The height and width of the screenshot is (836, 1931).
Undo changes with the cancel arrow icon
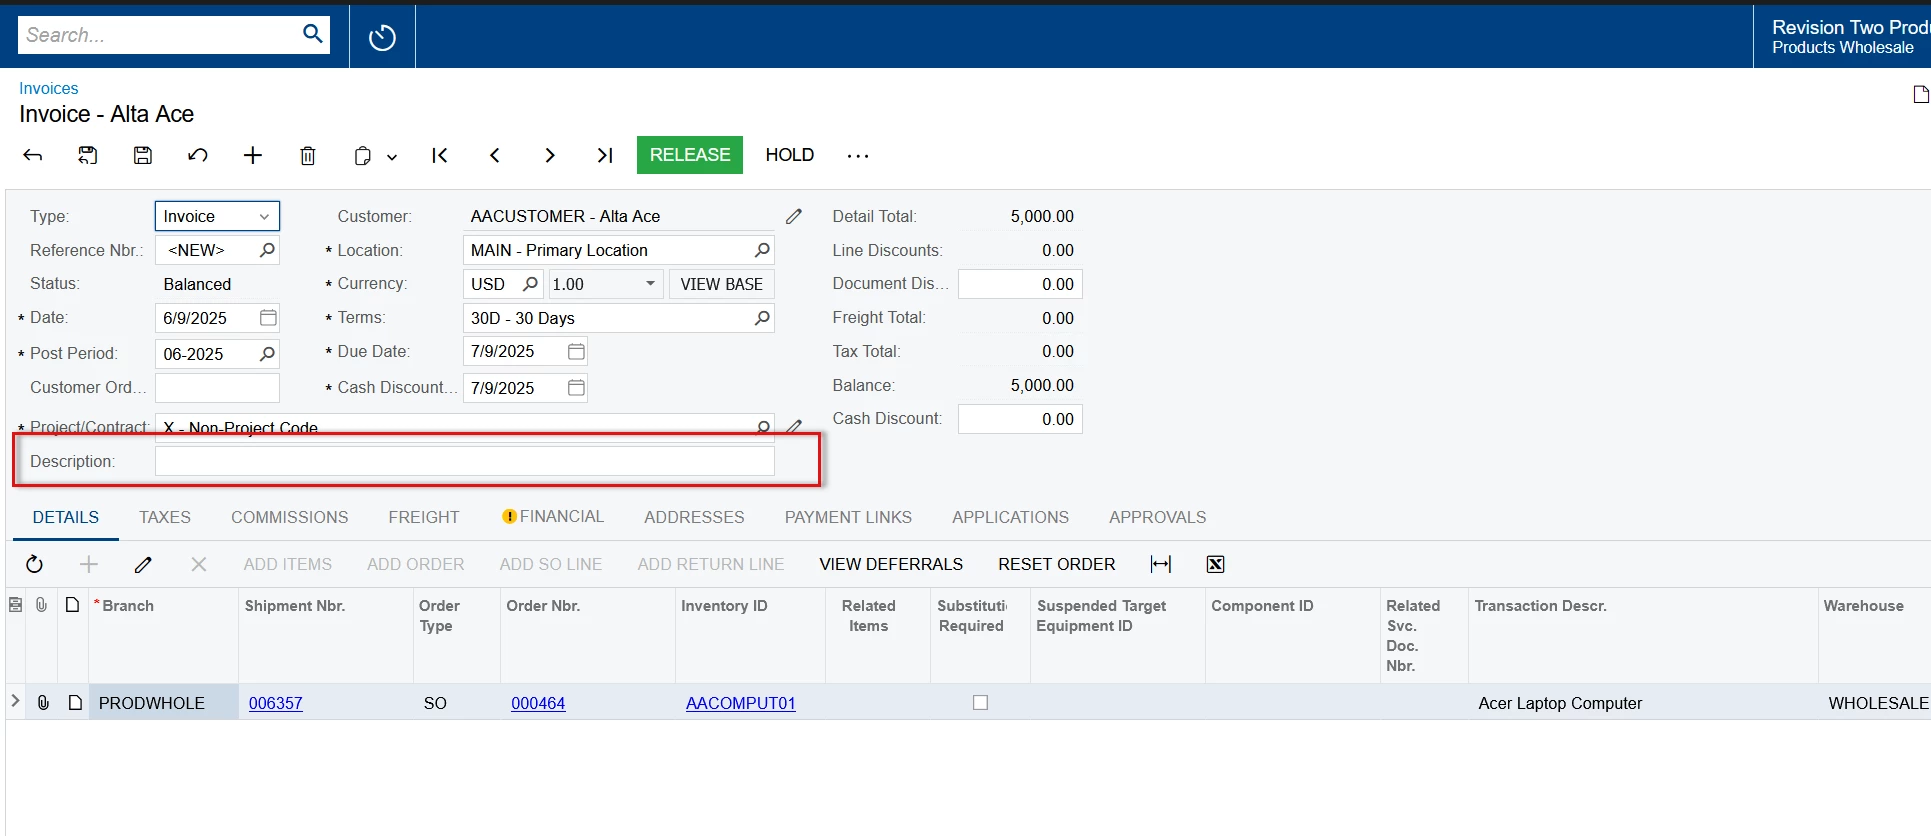coord(198,155)
